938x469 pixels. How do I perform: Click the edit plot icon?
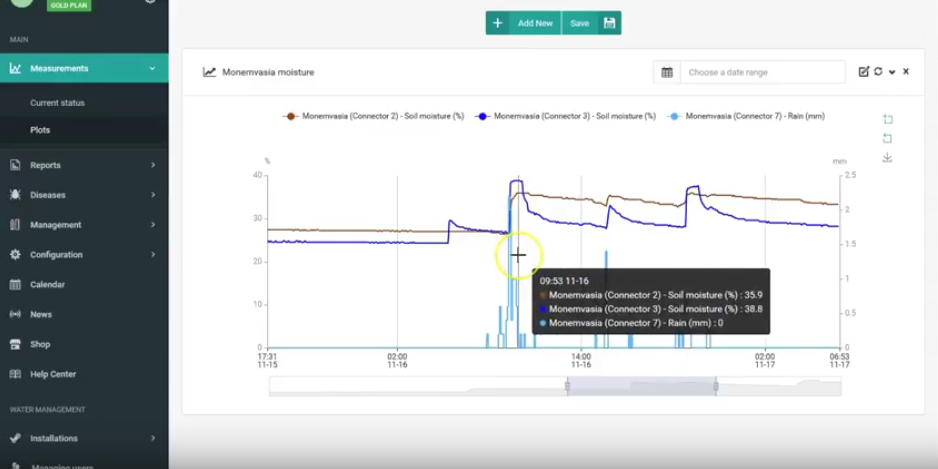click(x=864, y=72)
